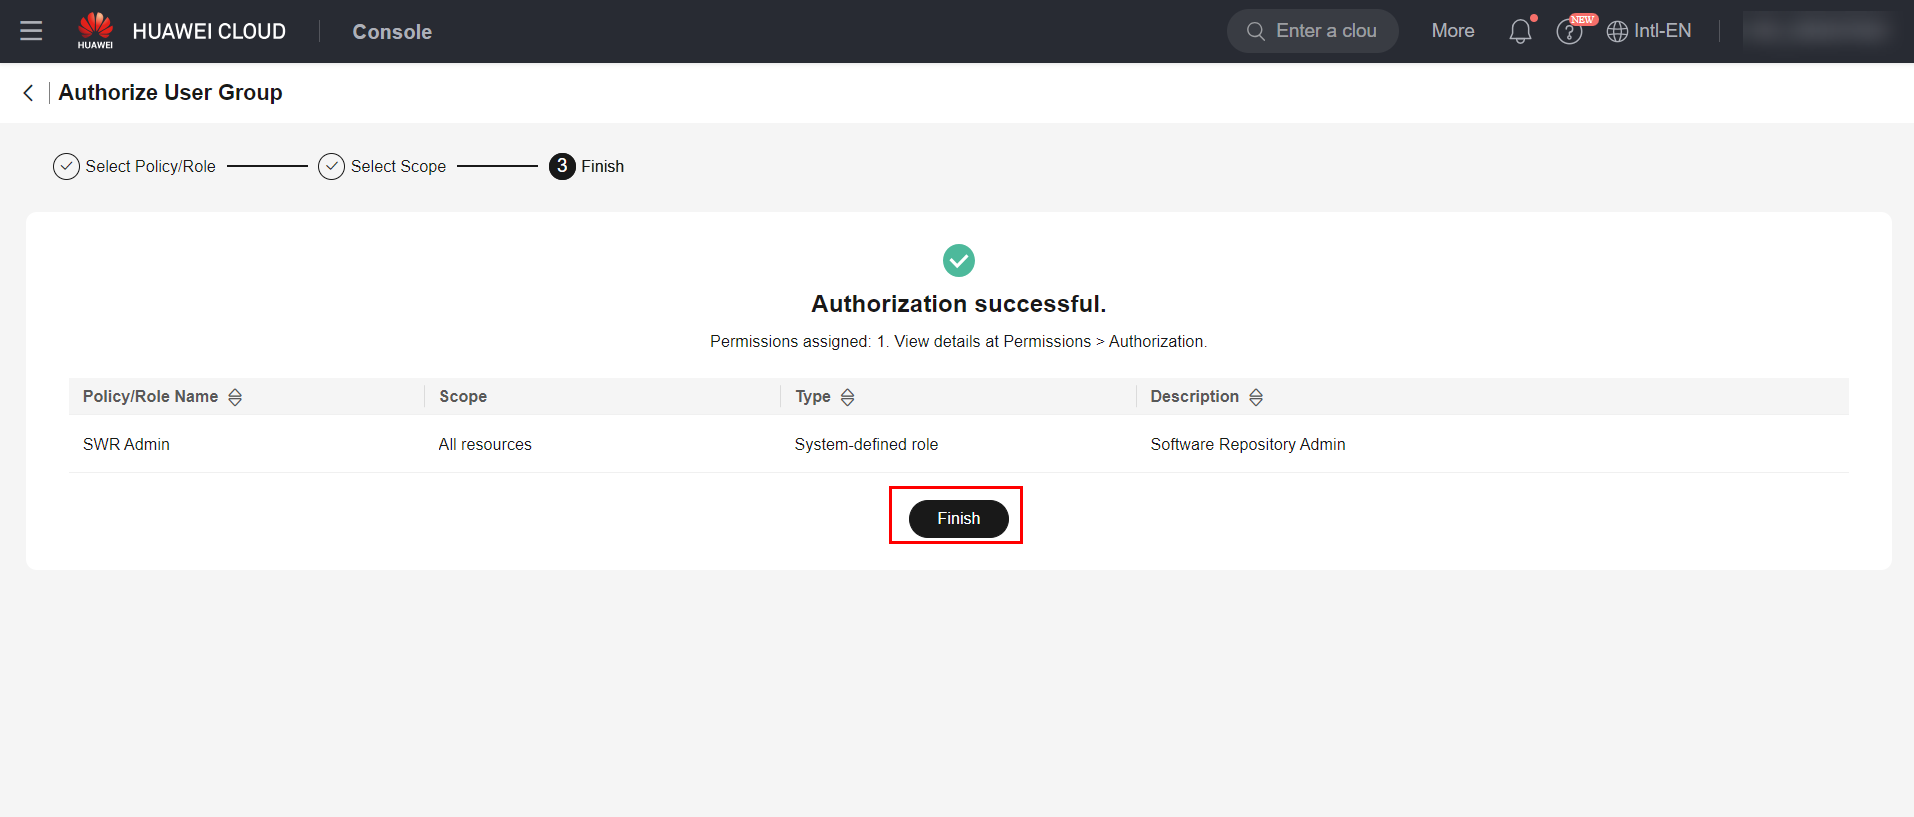The width and height of the screenshot is (1914, 817).
Task: Open the blurred account name menu
Action: [x=1816, y=31]
